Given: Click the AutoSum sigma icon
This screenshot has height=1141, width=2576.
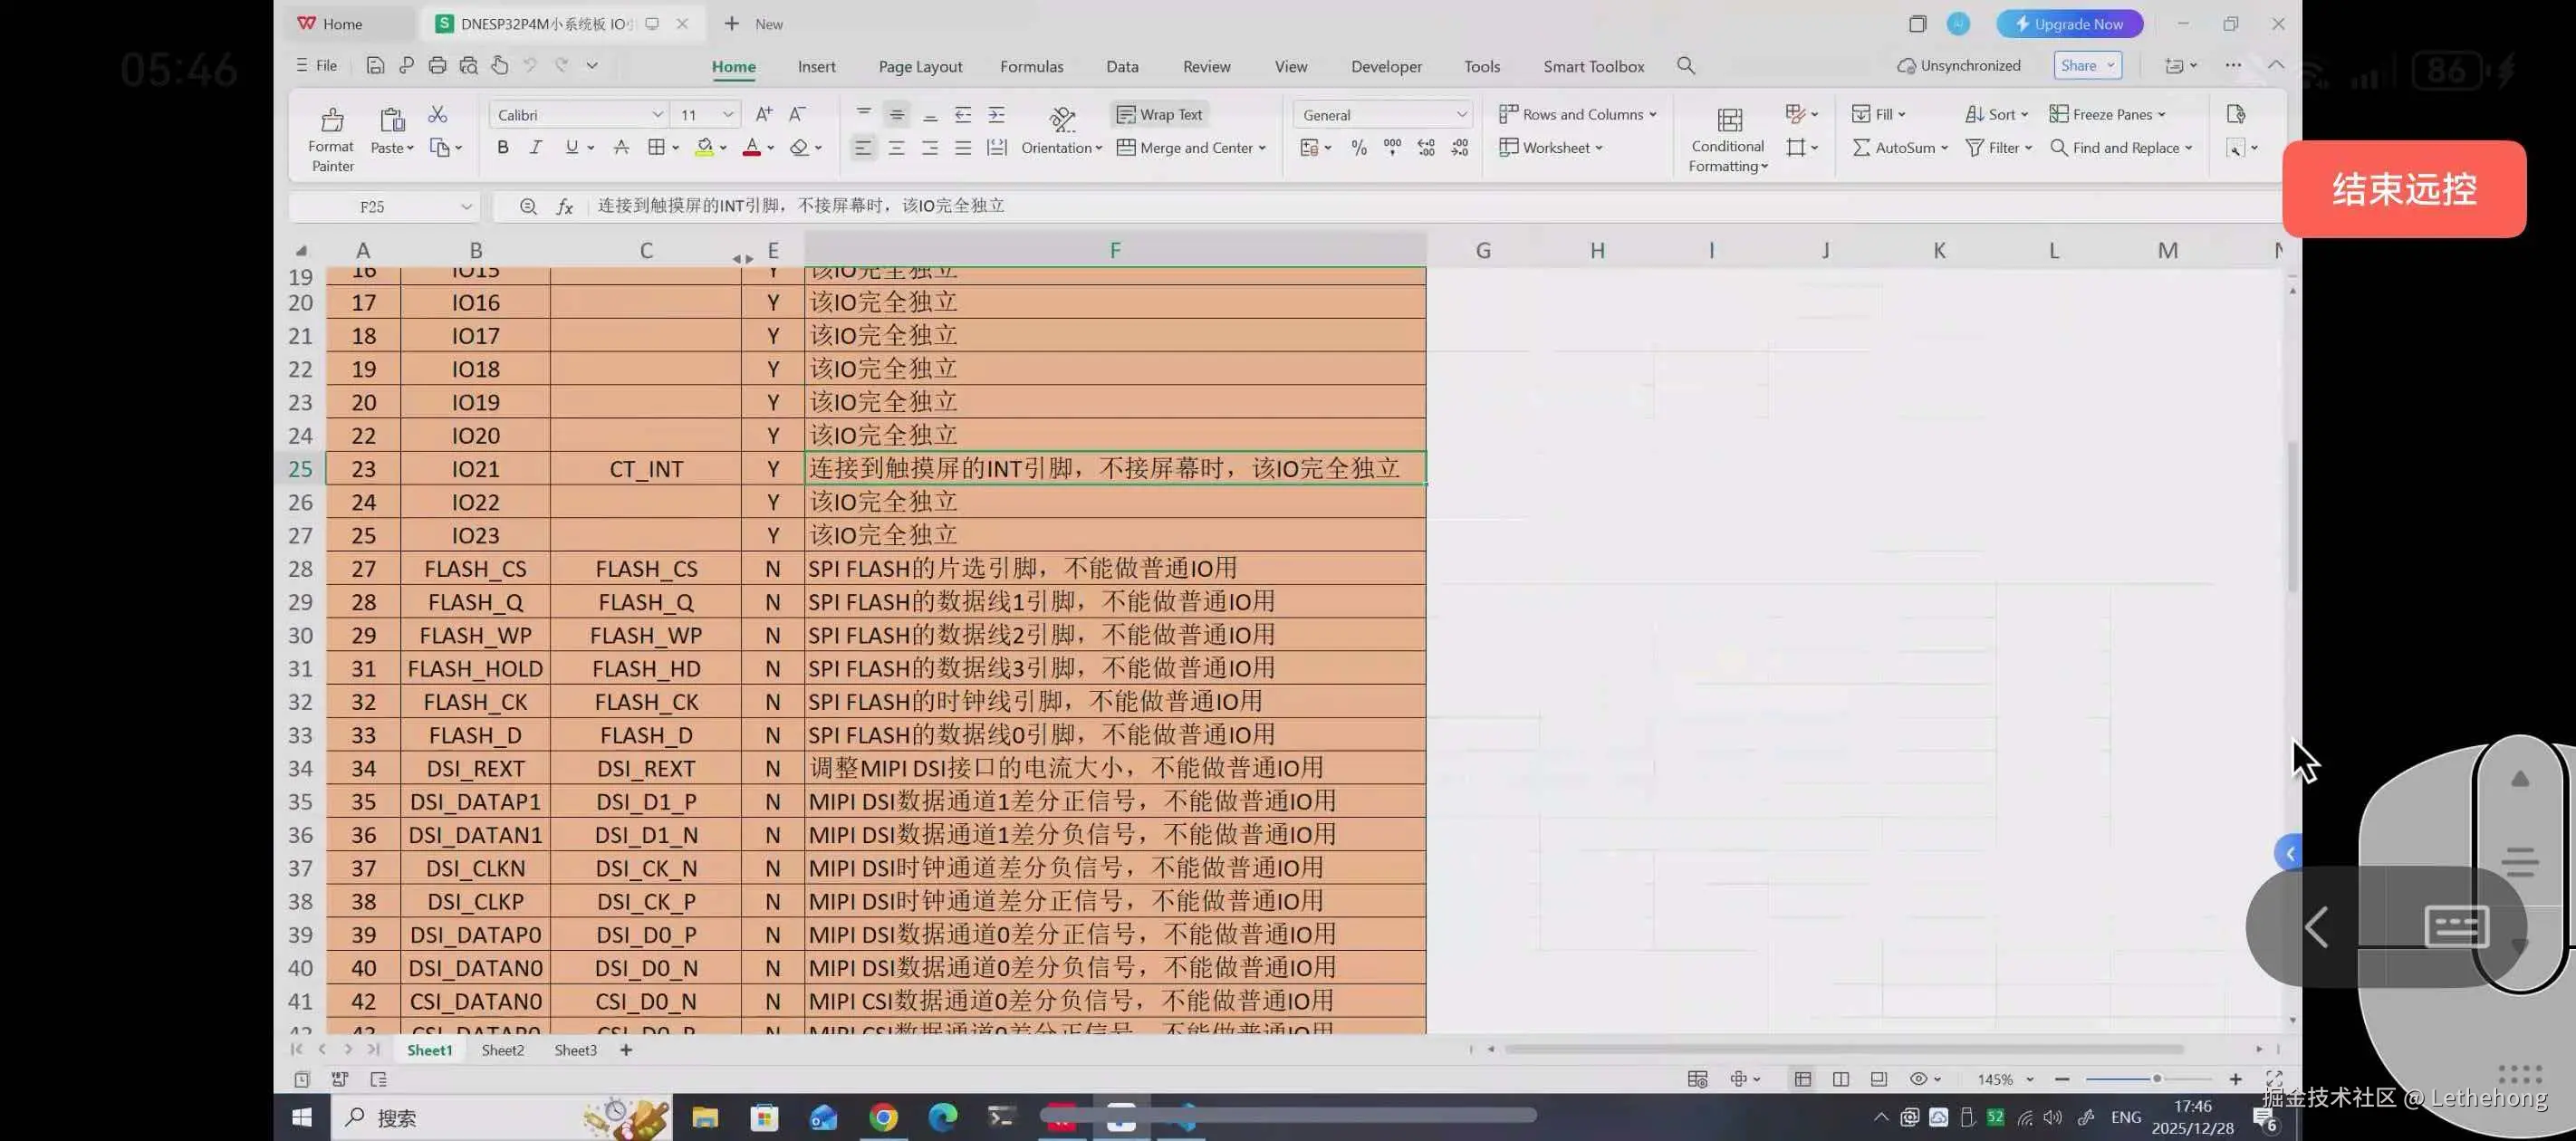Looking at the screenshot, I should (1860, 148).
